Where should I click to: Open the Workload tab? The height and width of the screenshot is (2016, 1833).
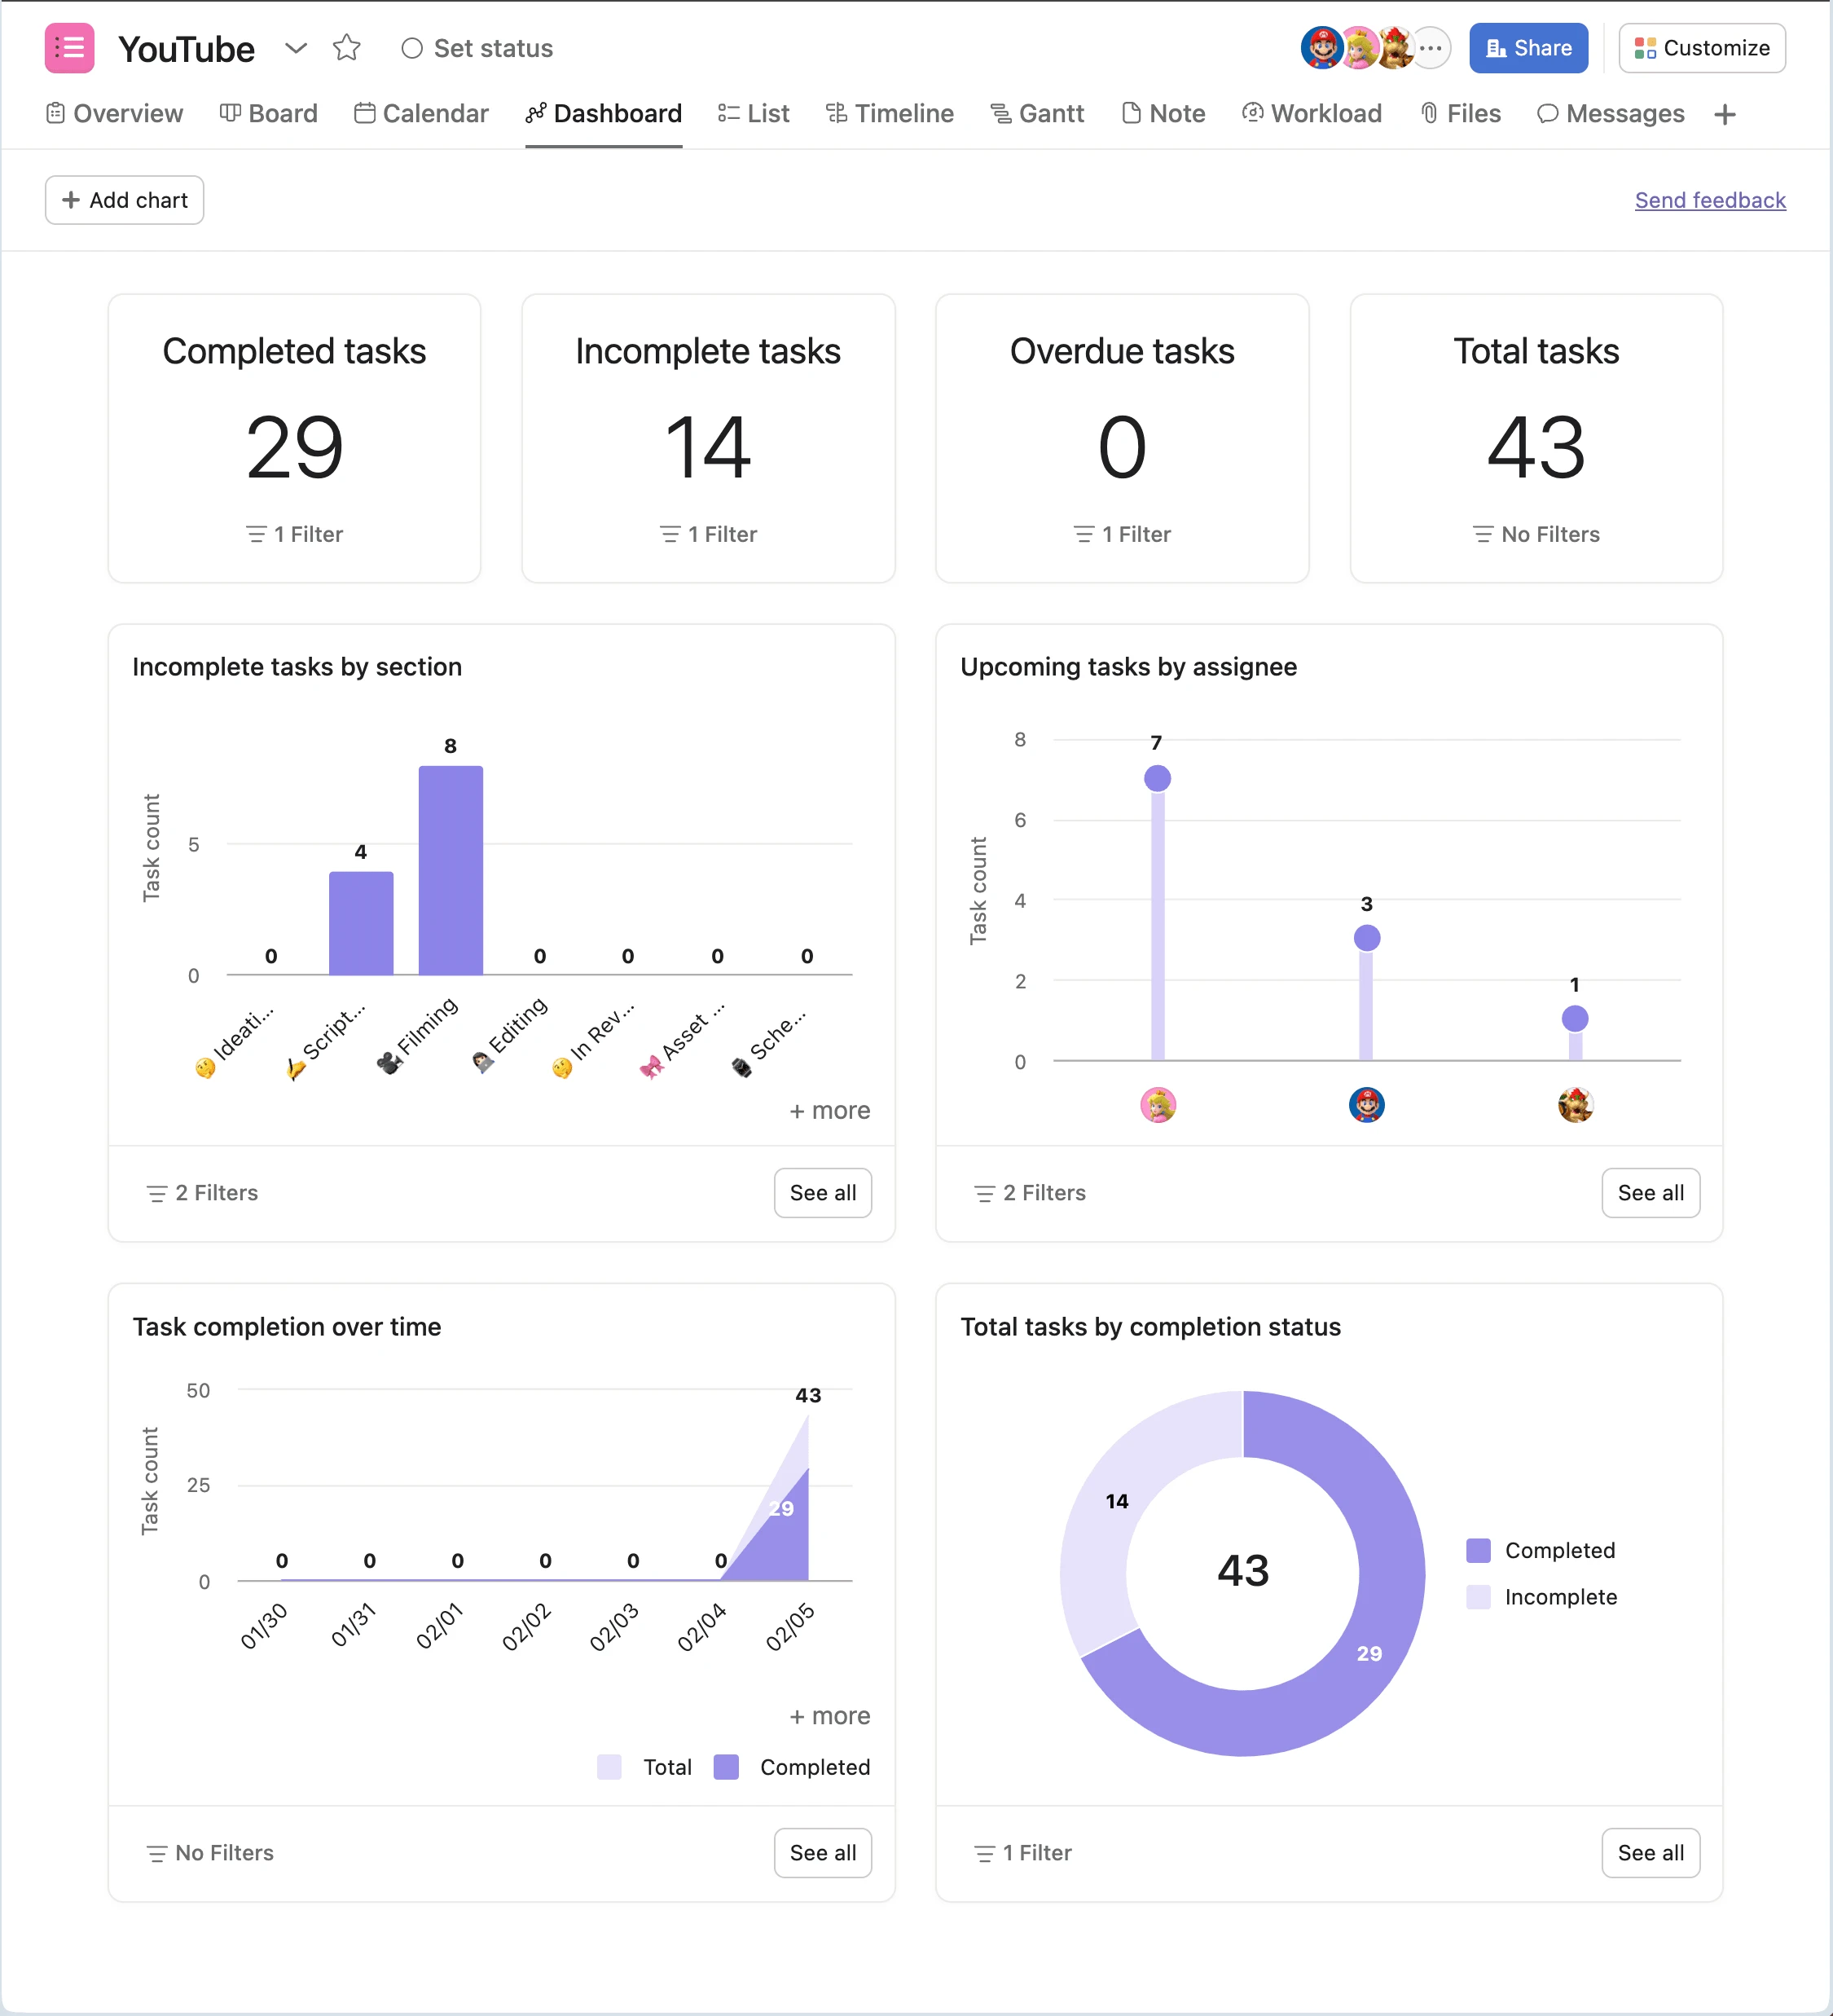point(1312,114)
